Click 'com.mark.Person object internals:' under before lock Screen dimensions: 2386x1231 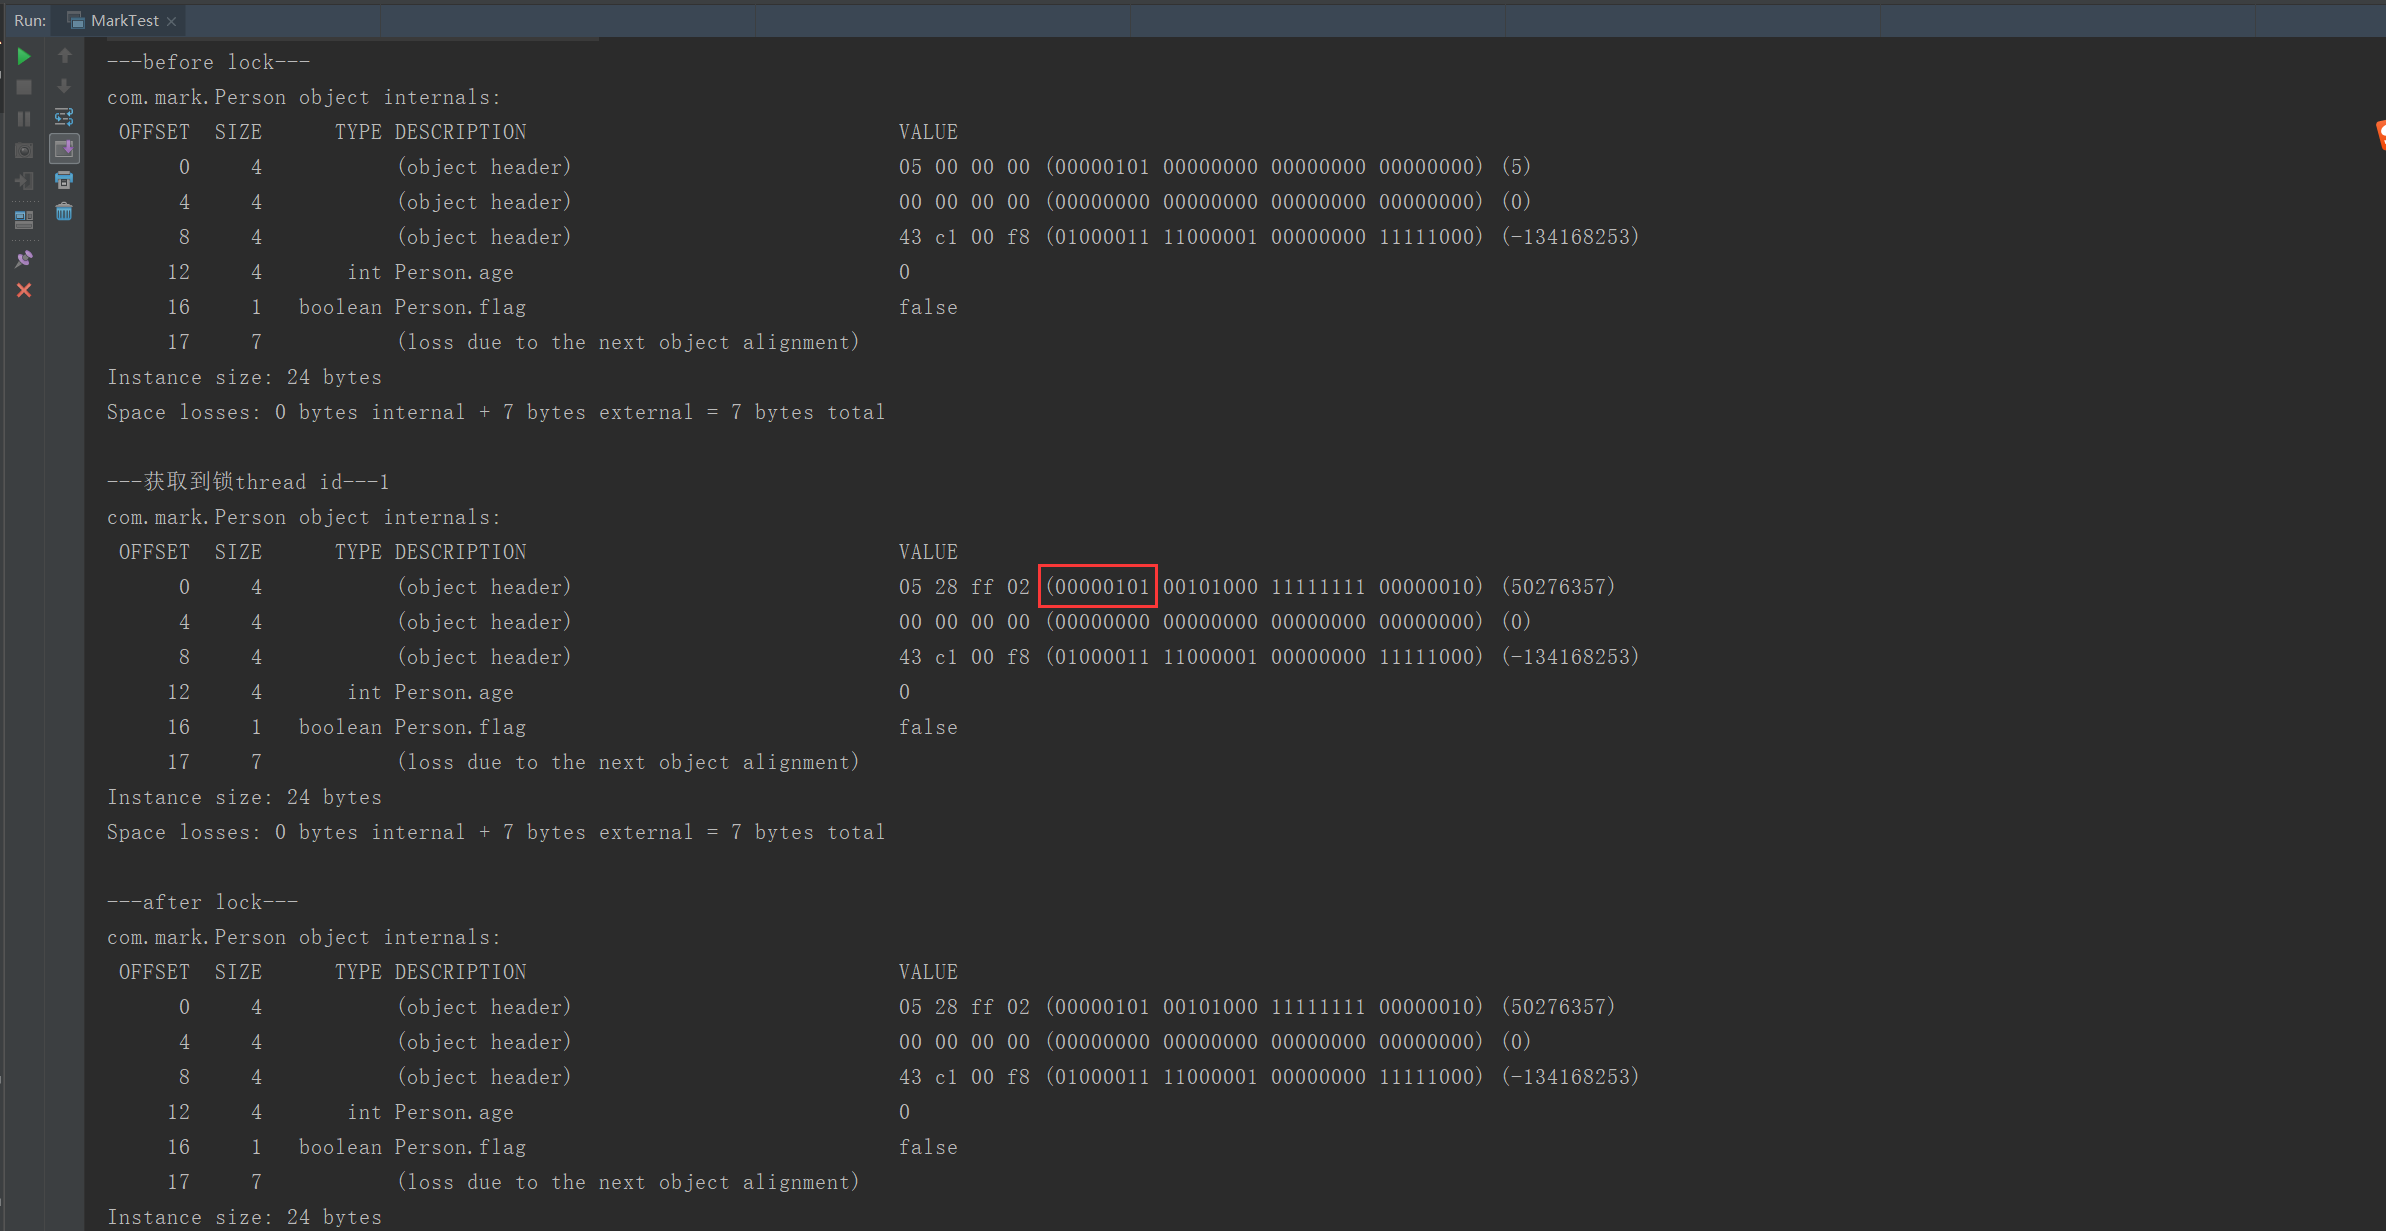point(304,97)
